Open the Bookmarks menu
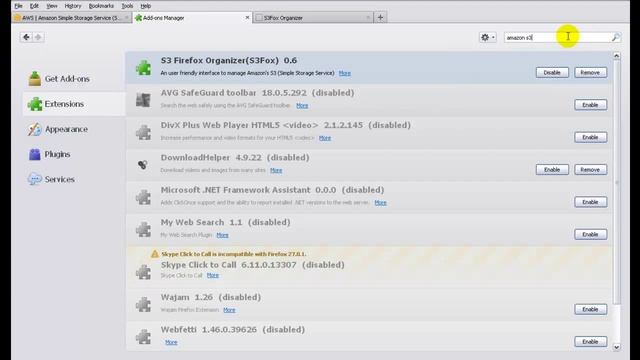 point(101,6)
